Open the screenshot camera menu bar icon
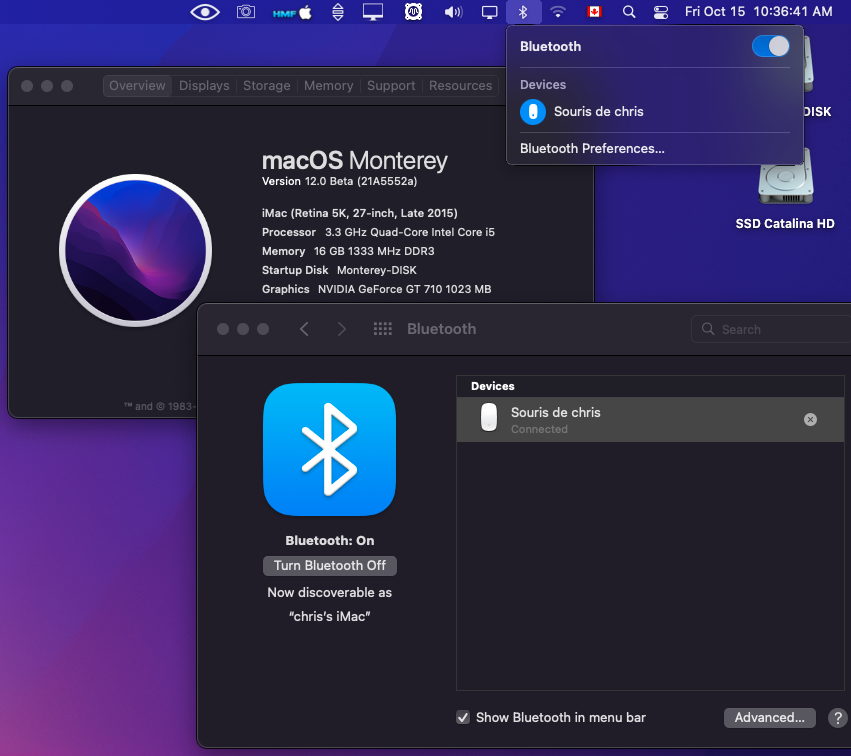 point(246,12)
